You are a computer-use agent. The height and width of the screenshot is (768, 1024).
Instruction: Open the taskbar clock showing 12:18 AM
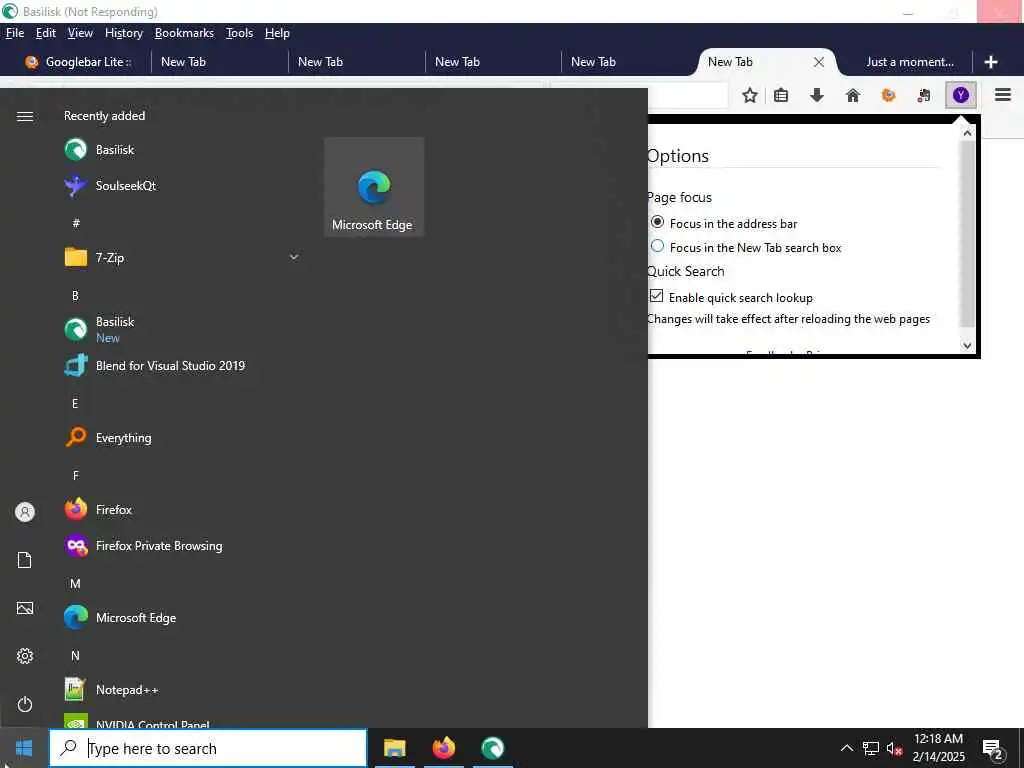click(938, 748)
